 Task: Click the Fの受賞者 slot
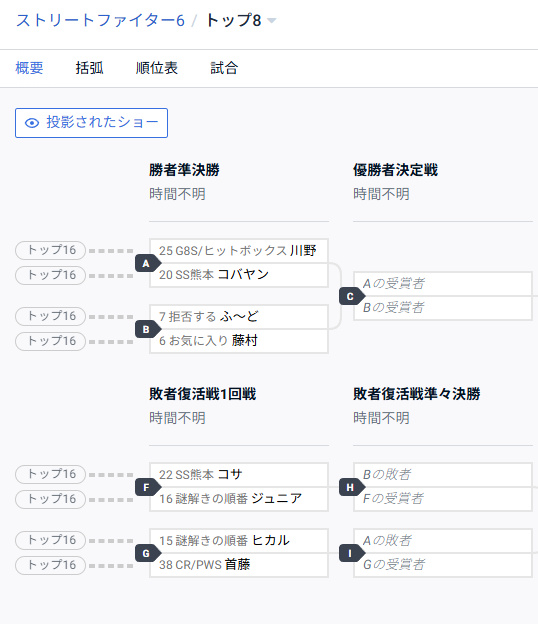(x=443, y=499)
